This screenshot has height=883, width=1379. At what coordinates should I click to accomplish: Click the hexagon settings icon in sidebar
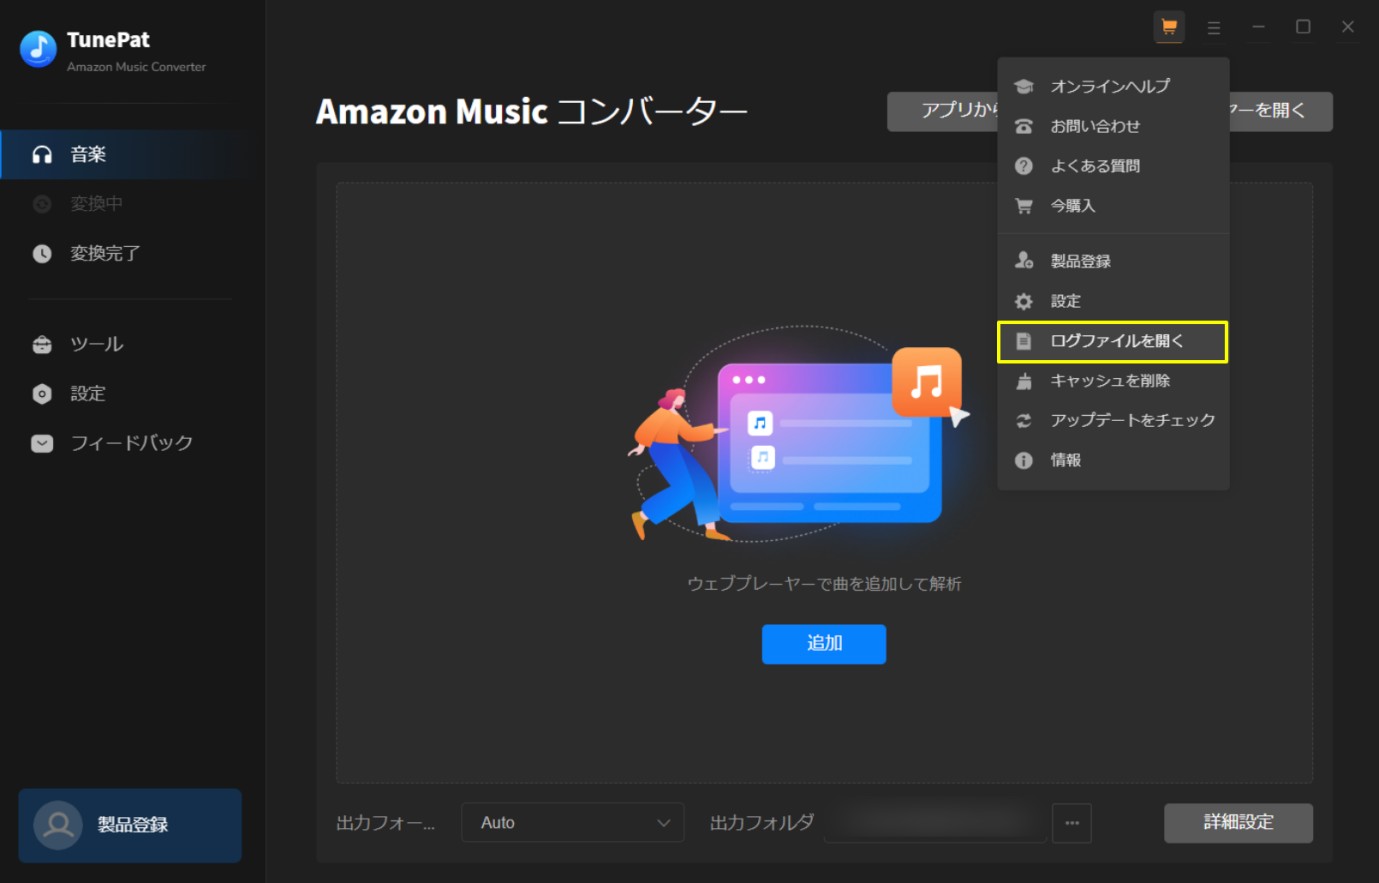(42, 394)
